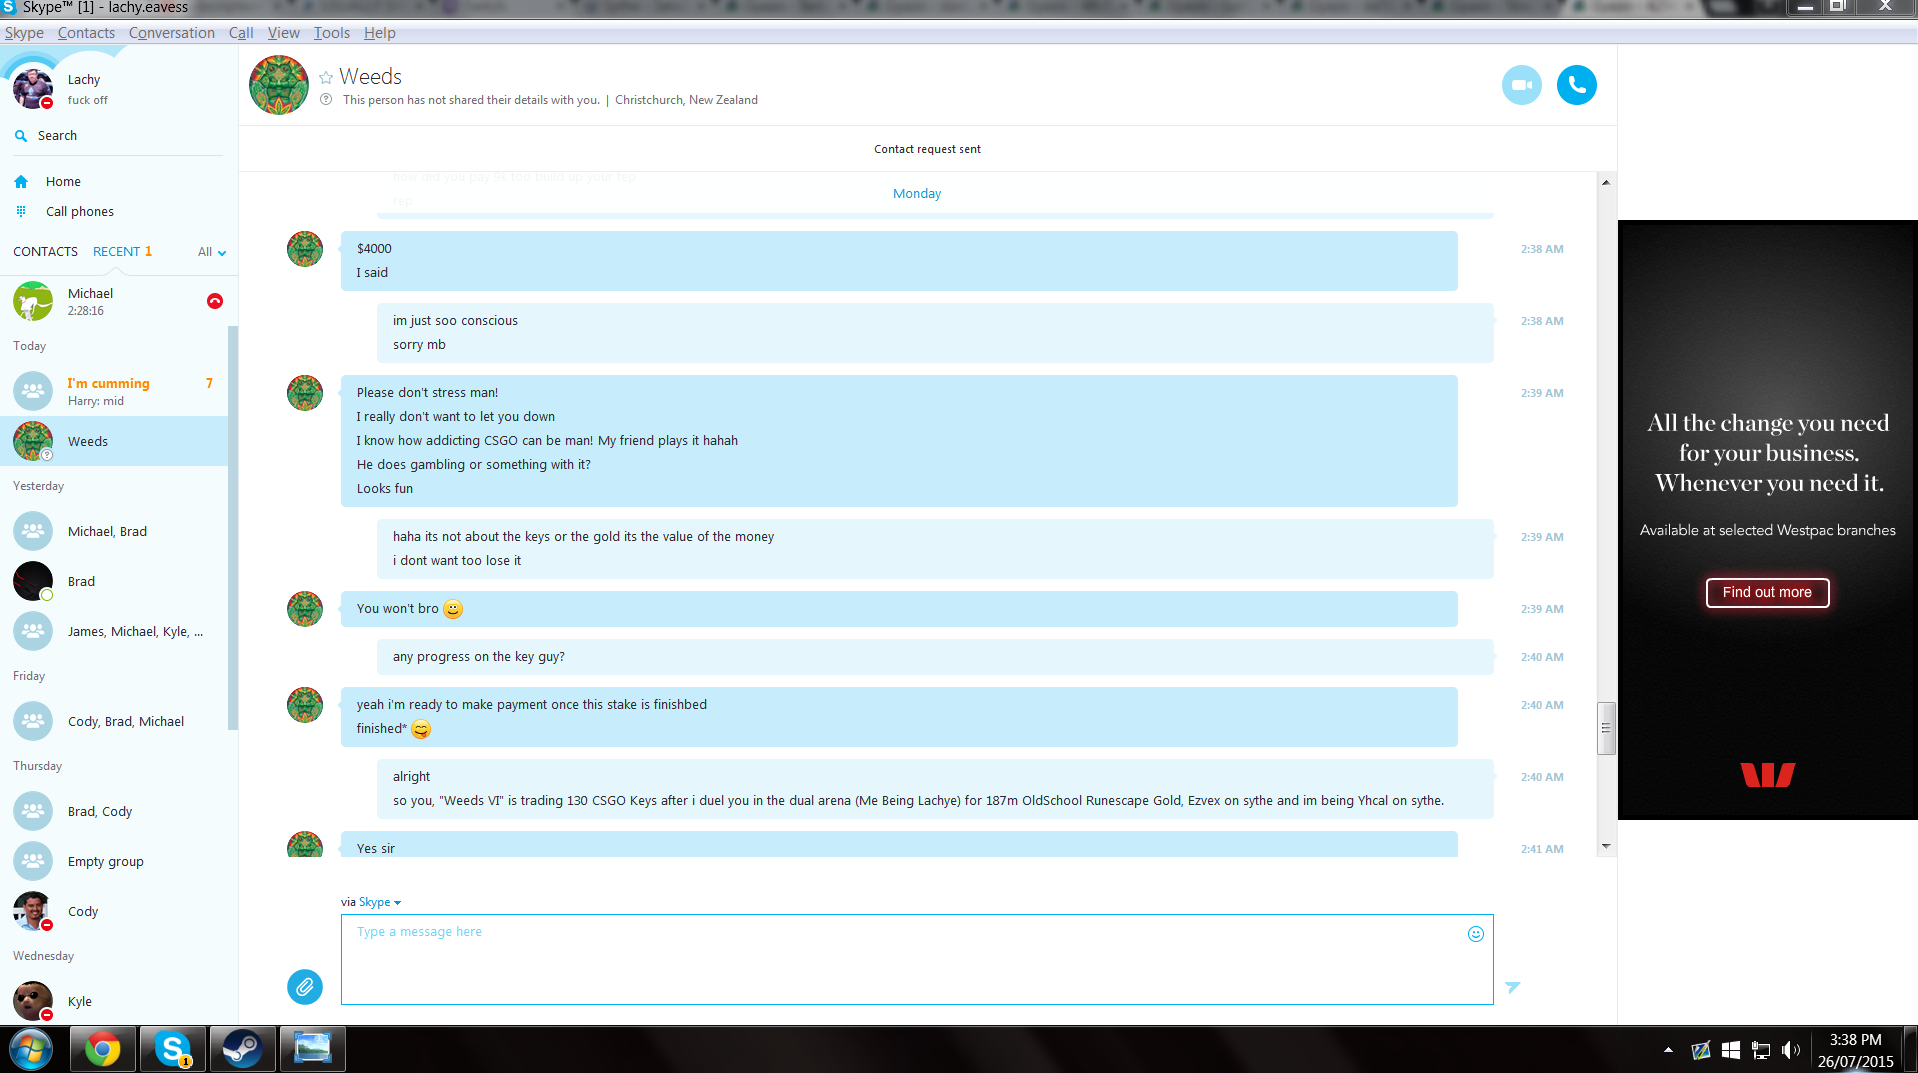Open the Cody, Brad, Michael group chat
The image size is (1918, 1073).
114,721
